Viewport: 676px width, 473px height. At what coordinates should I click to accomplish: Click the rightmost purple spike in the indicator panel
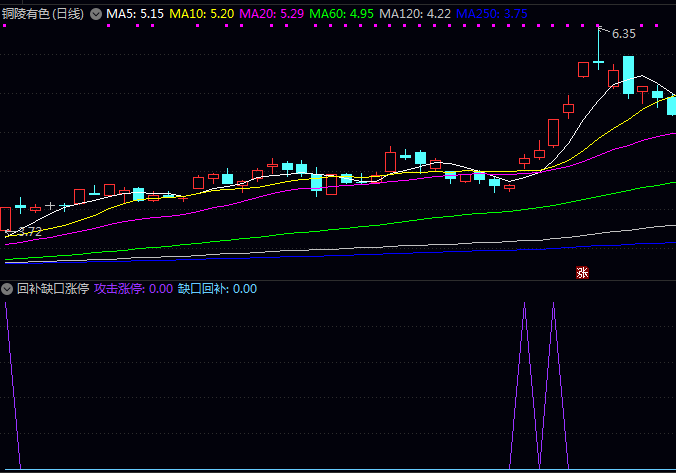click(553, 310)
